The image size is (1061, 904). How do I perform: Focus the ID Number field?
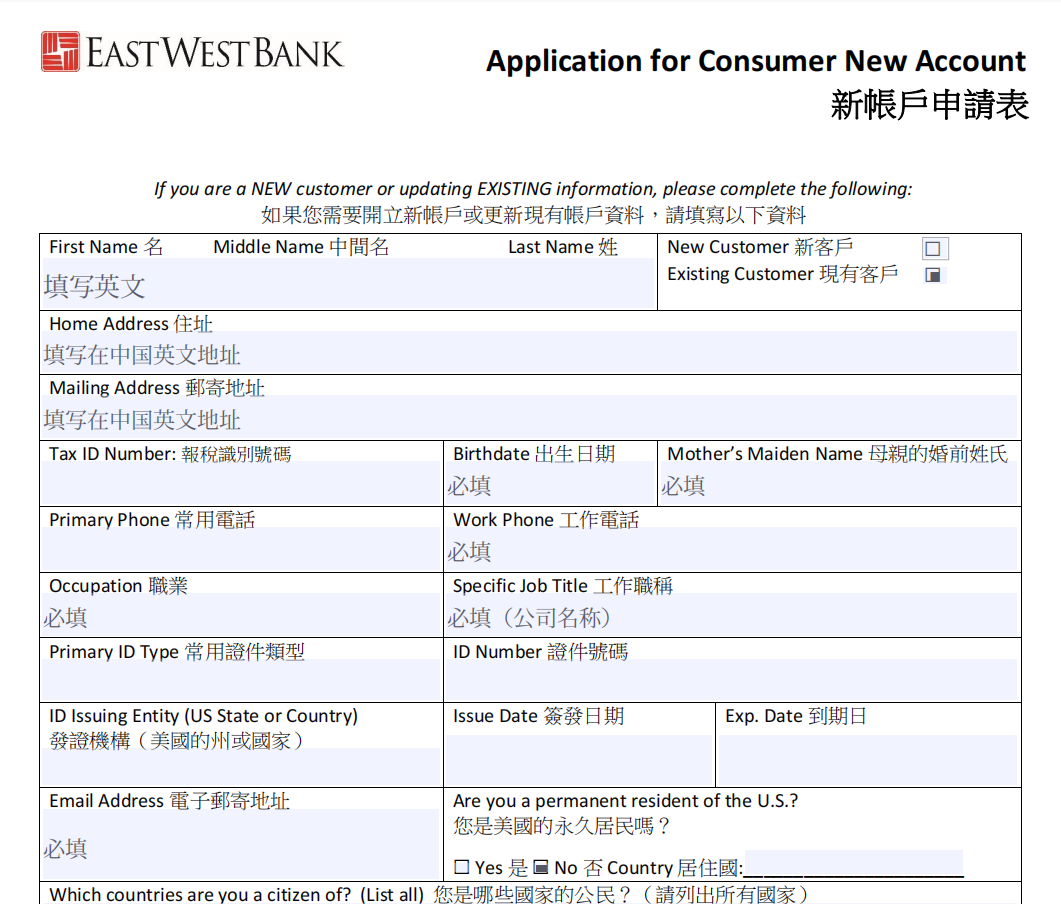coord(731,680)
